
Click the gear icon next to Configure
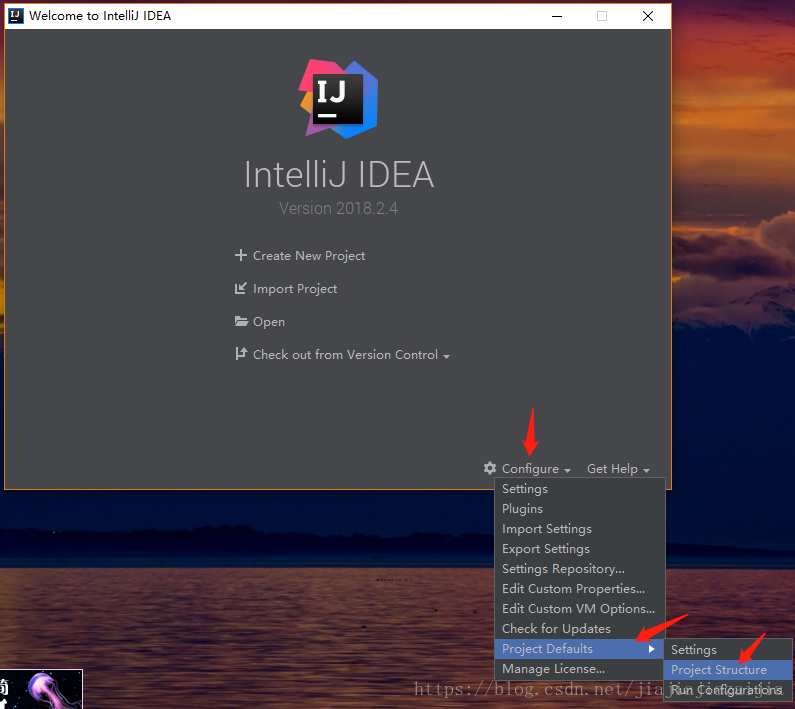[x=490, y=468]
